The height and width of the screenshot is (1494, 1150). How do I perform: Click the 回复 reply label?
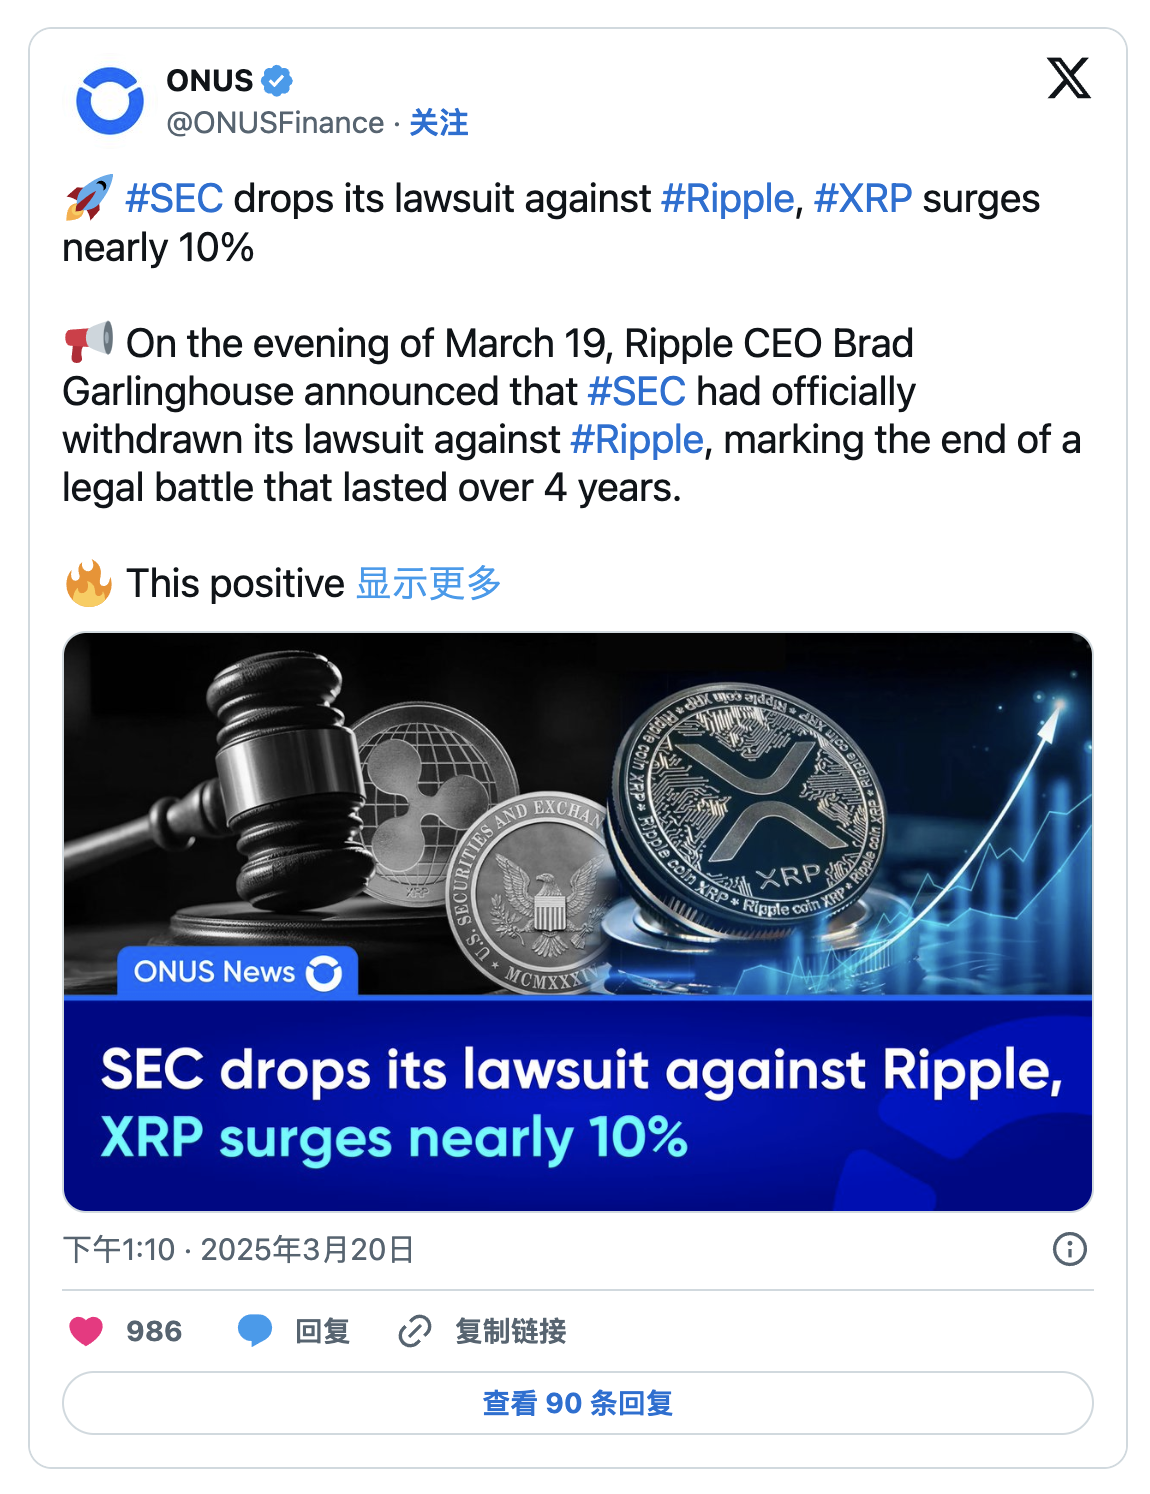click(x=322, y=1331)
